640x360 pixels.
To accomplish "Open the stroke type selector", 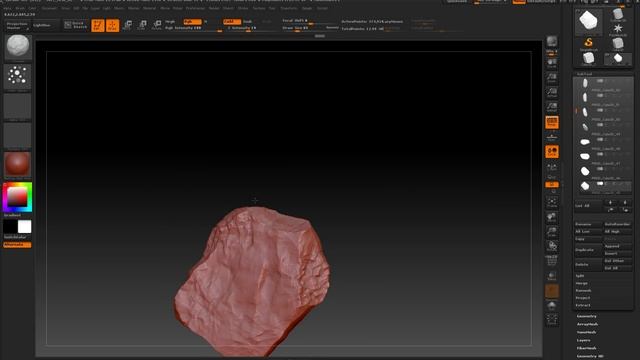I will tap(18, 76).
